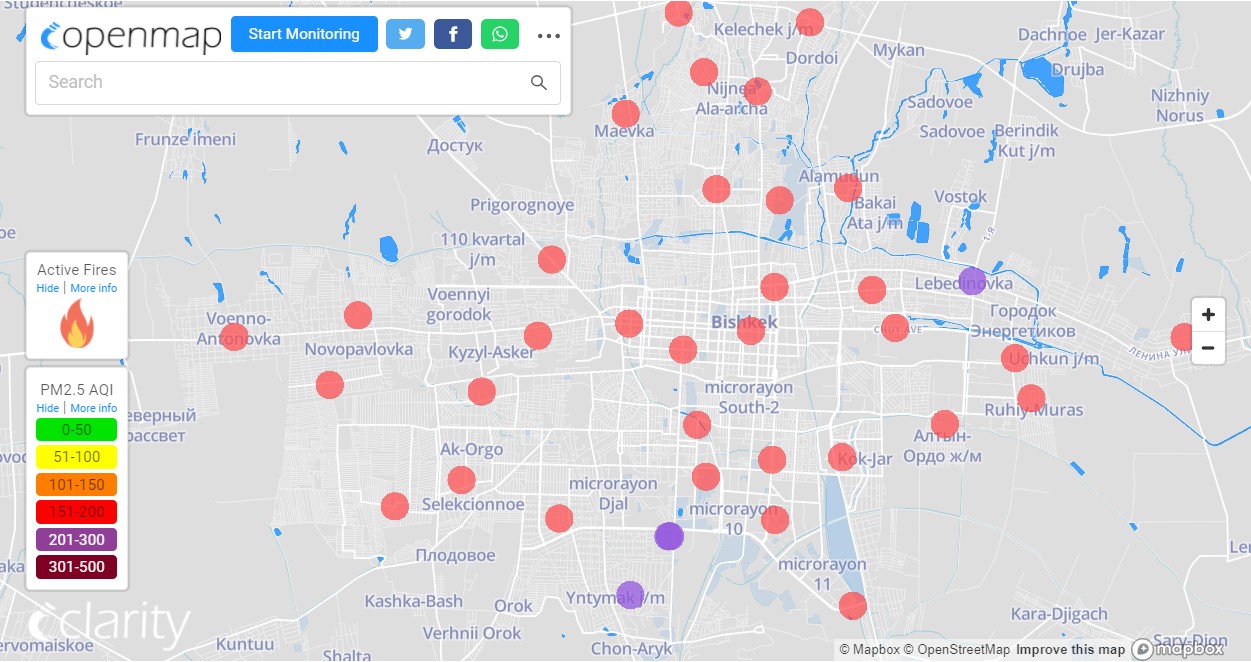Zoom out with the minus button
1251x662 pixels.
pos(1208,348)
